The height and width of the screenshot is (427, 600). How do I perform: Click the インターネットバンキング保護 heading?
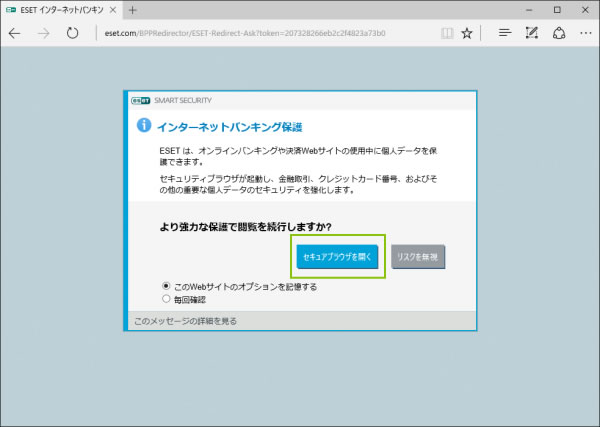(x=230, y=127)
